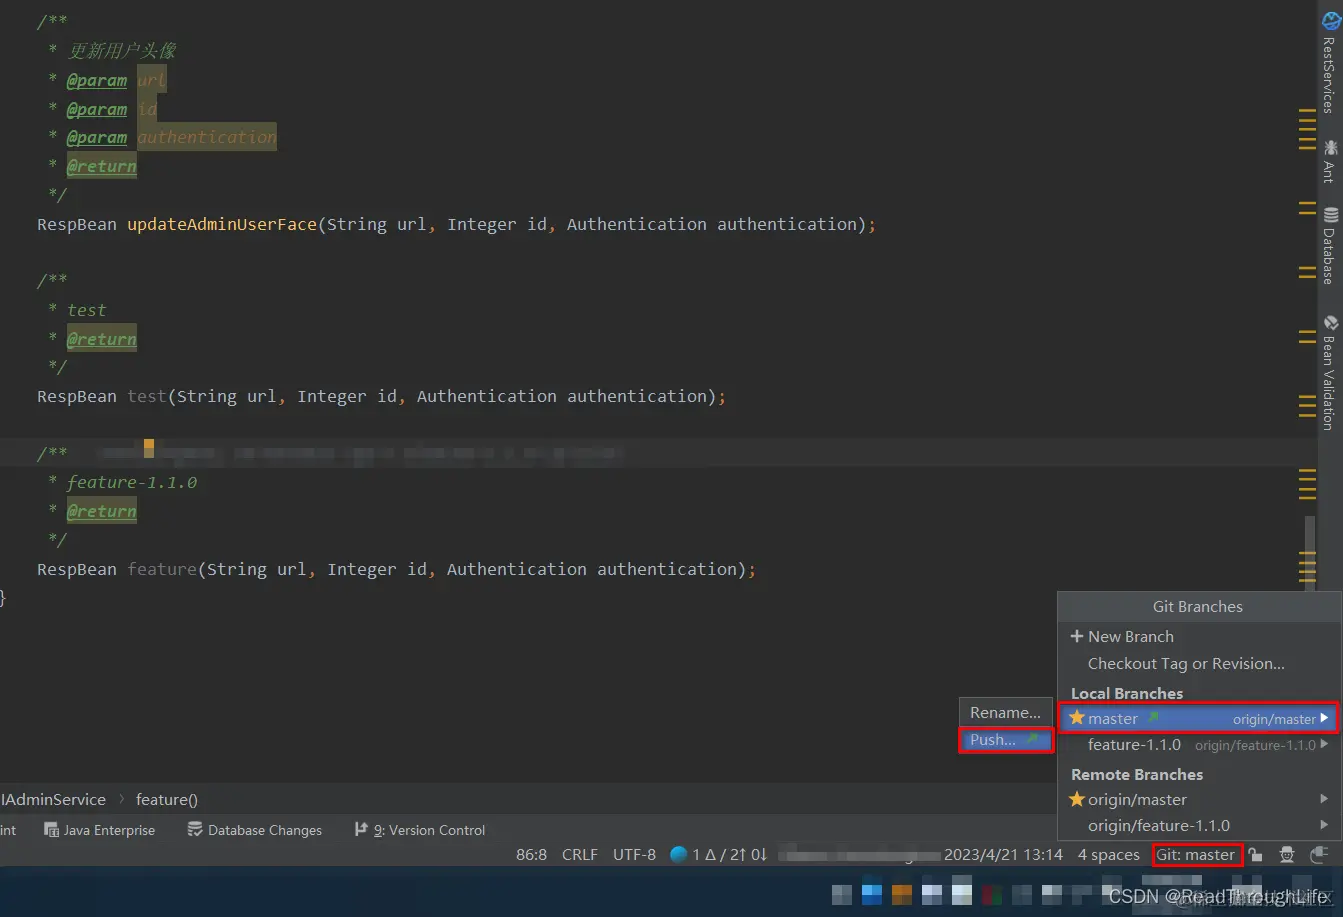Click the 更新用户头像 comment text
This screenshot has height=917, width=1343.
point(122,51)
